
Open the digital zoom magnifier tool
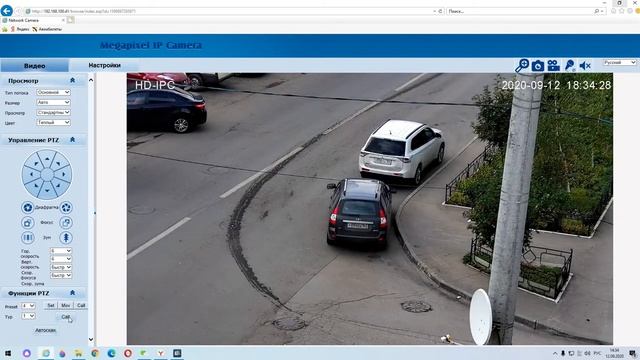pos(522,65)
